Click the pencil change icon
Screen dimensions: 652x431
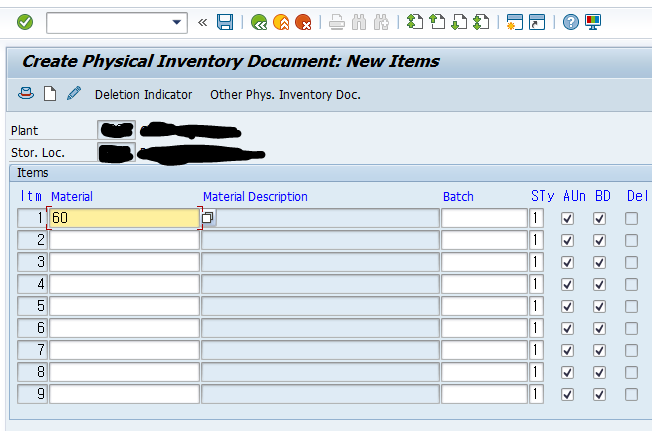pyautogui.click(x=74, y=94)
